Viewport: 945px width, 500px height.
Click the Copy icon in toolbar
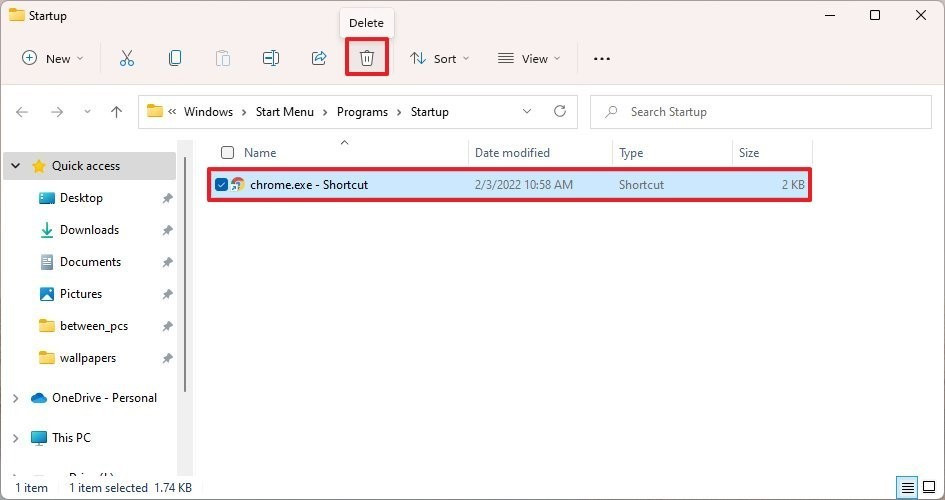pos(175,58)
